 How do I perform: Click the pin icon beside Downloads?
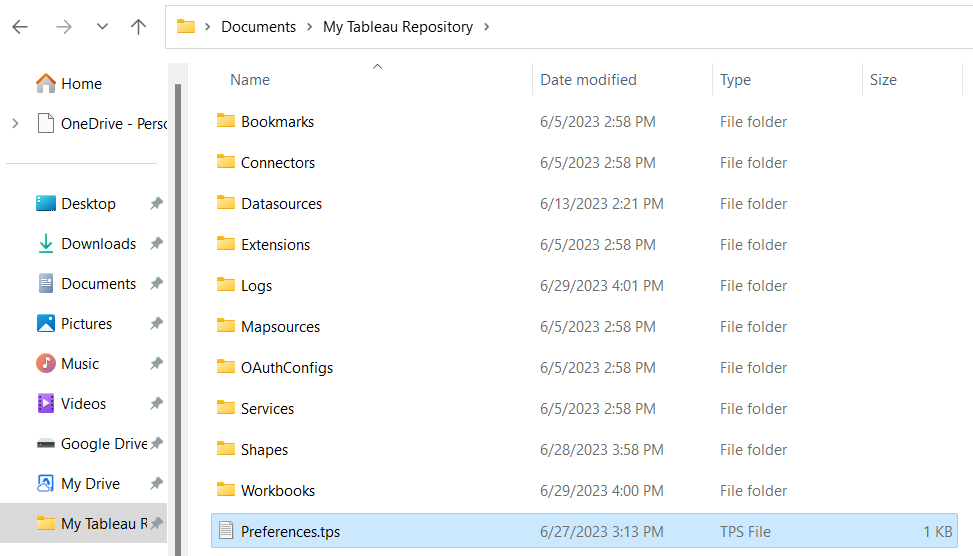point(156,244)
